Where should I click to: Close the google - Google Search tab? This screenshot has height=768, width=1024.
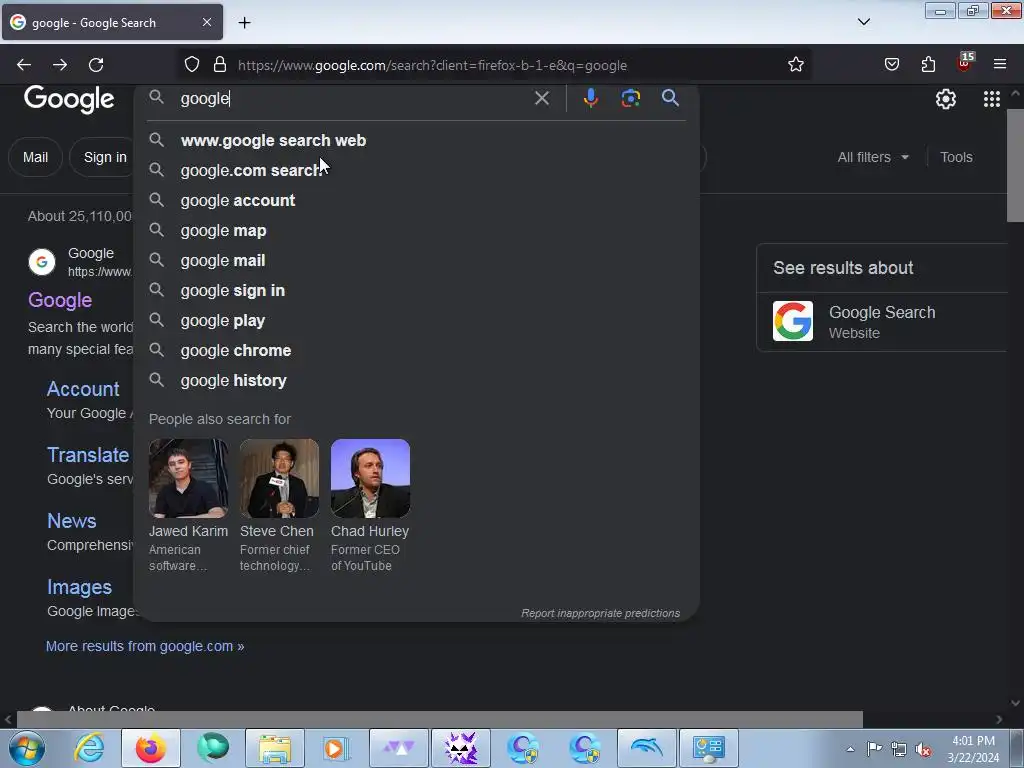pos(206,22)
